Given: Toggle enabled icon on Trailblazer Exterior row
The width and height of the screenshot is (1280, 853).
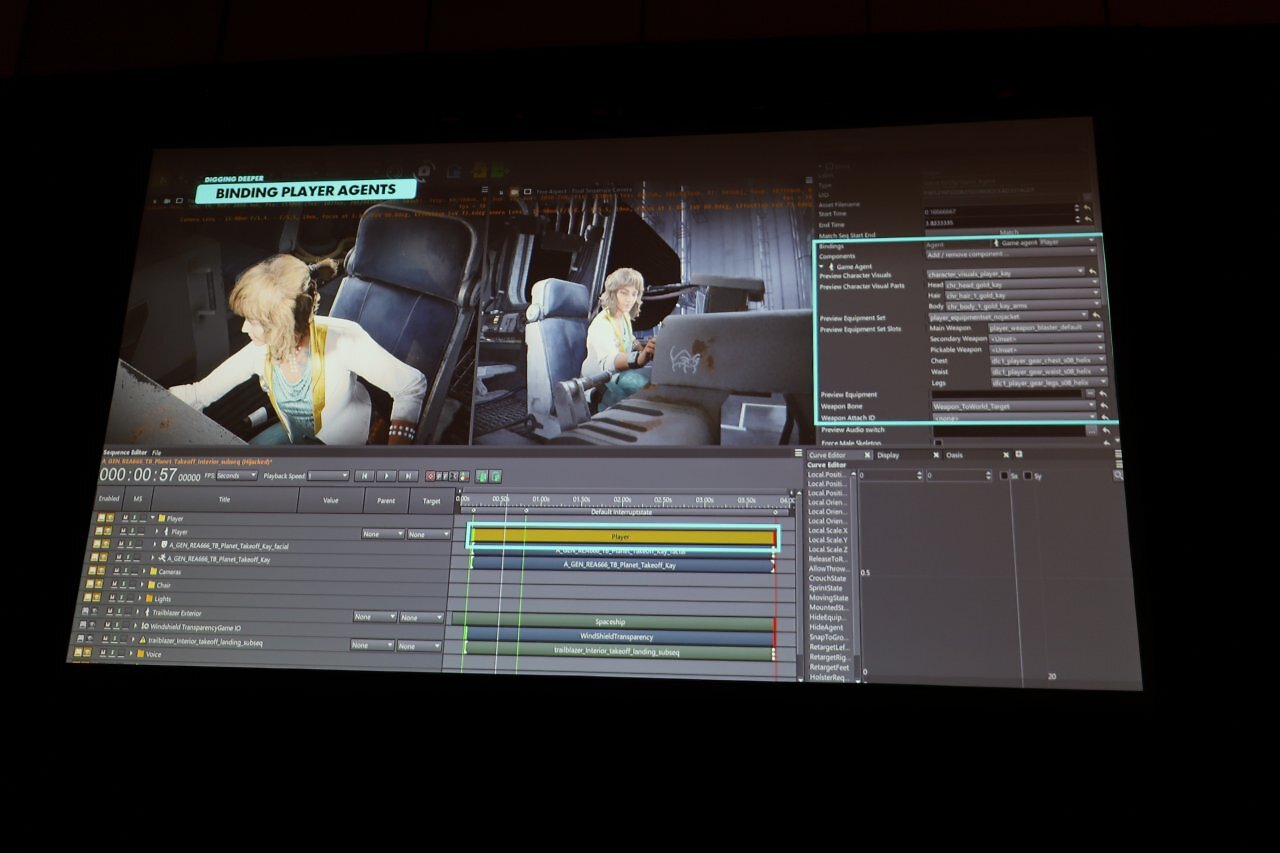Looking at the screenshot, I should pos(84,611).
